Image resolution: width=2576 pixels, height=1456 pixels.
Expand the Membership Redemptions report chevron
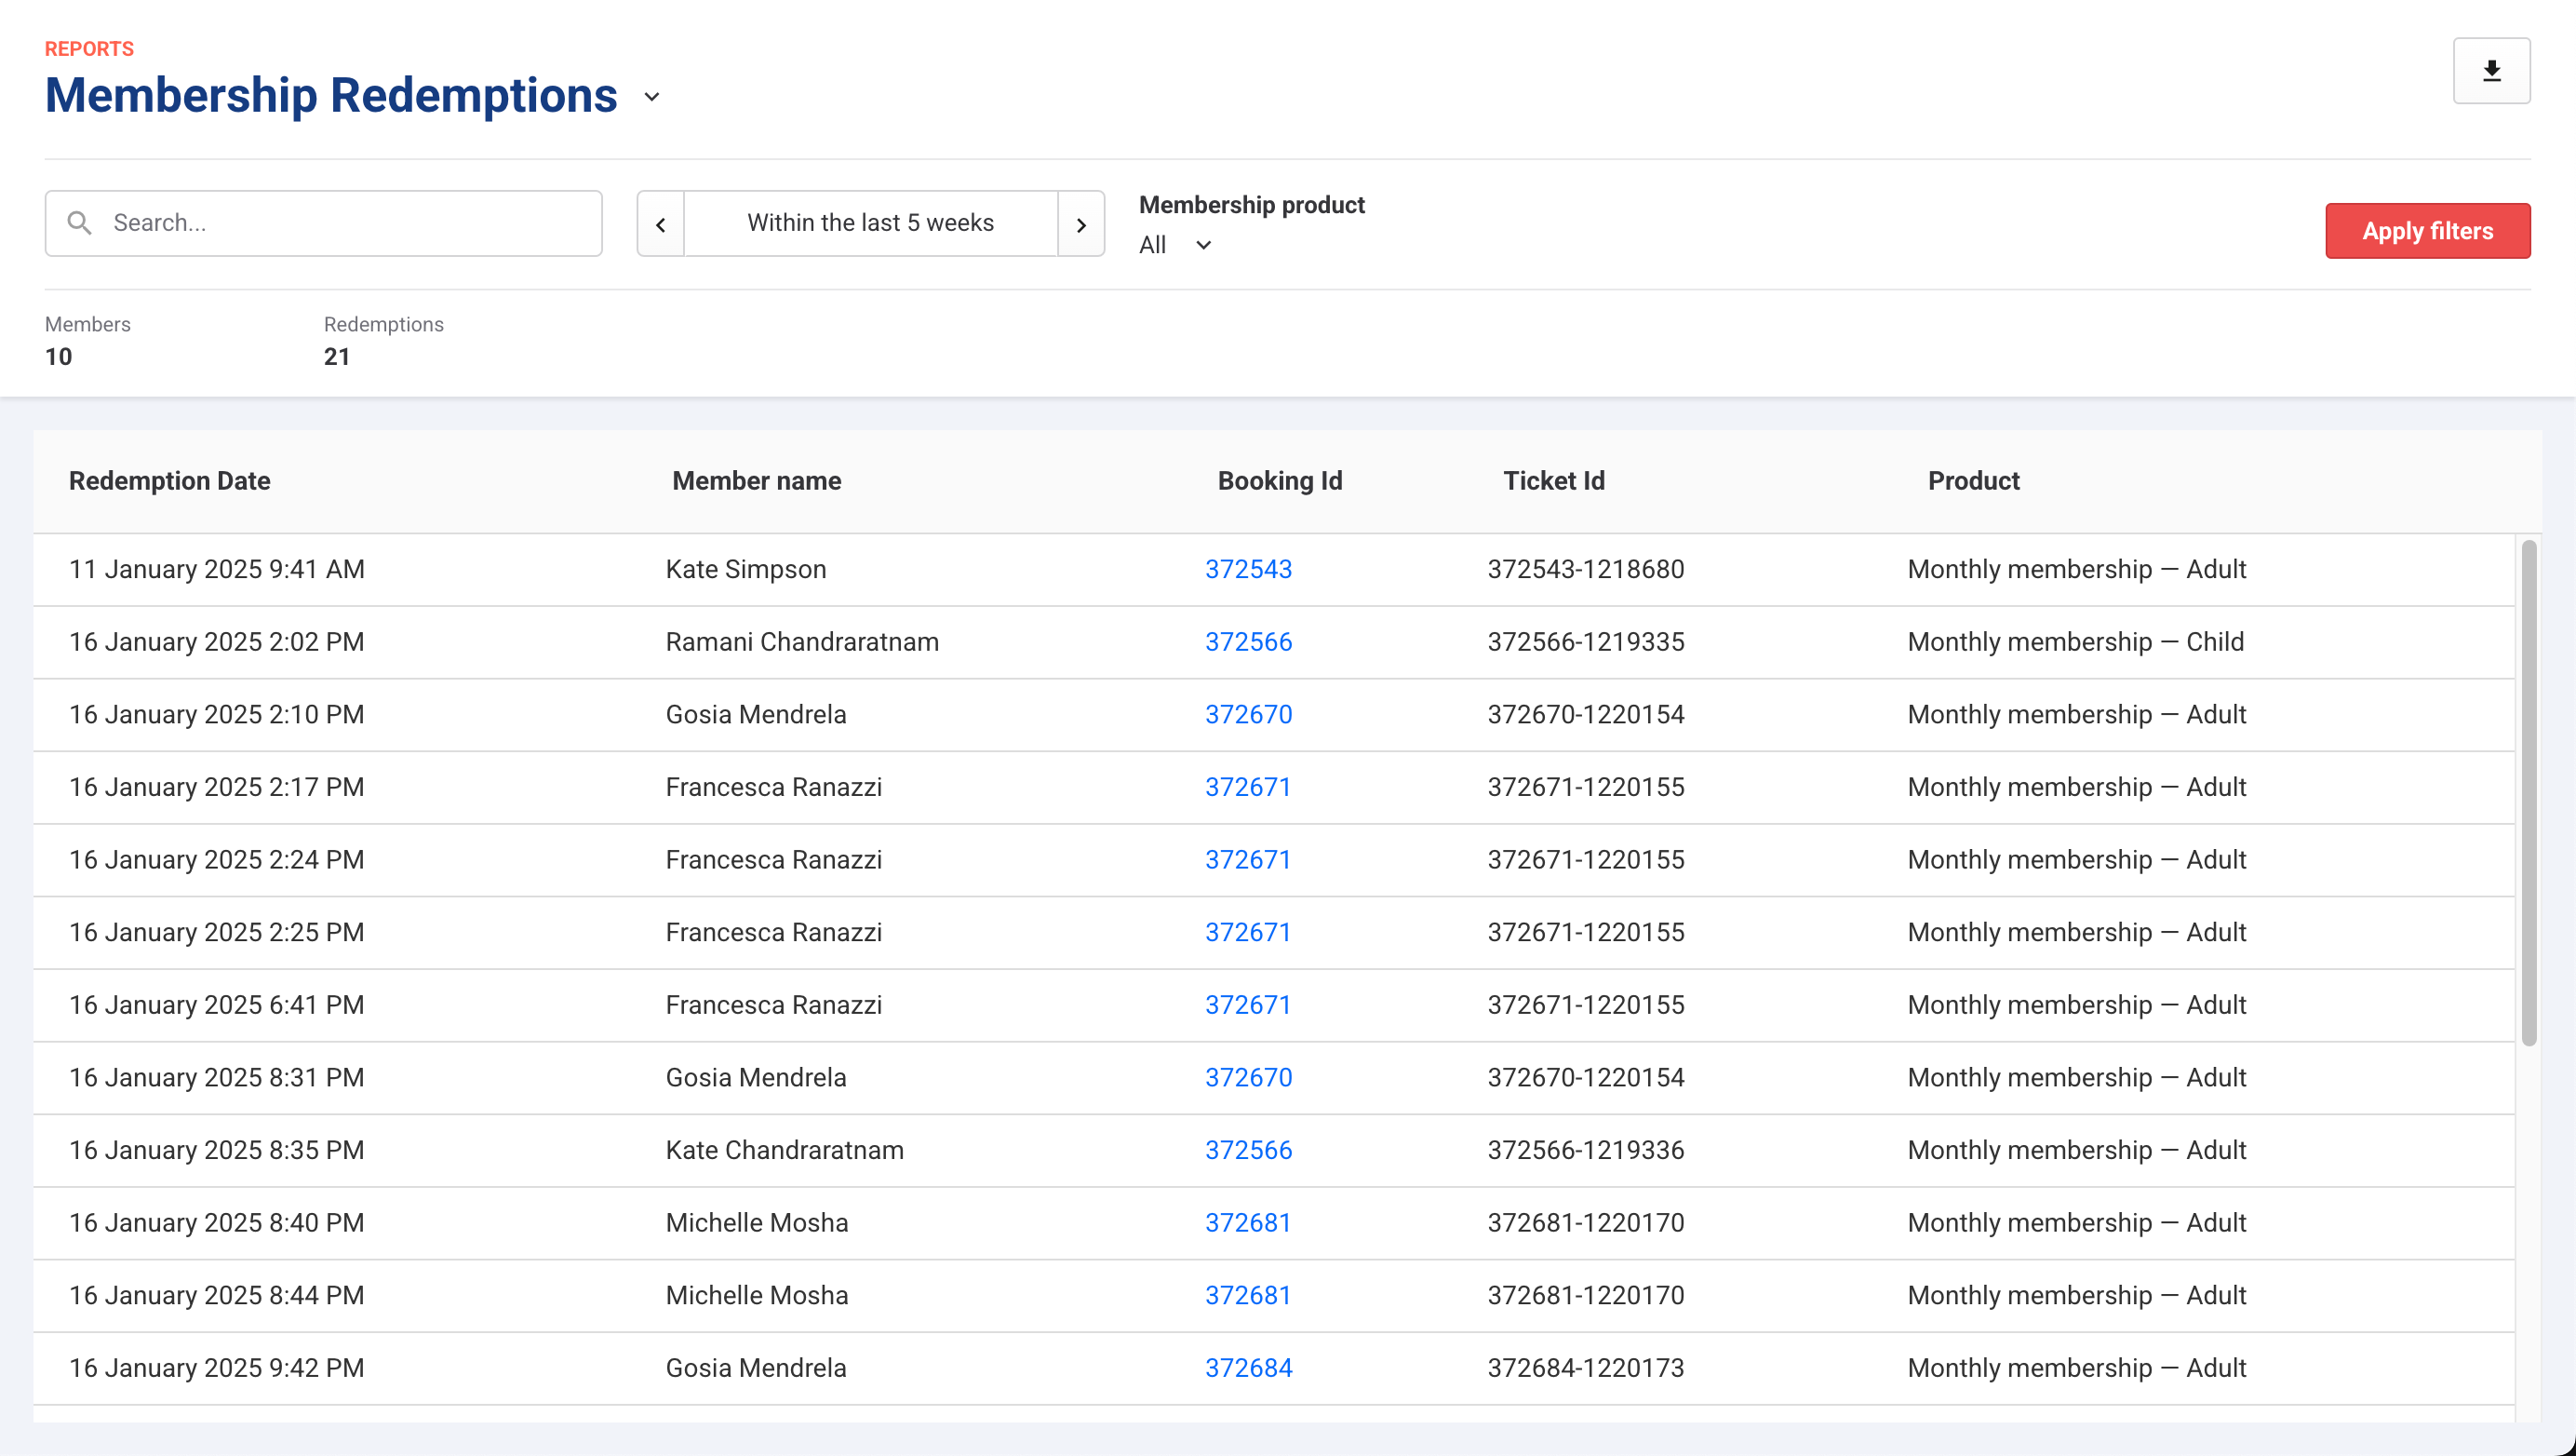(652, 97)
